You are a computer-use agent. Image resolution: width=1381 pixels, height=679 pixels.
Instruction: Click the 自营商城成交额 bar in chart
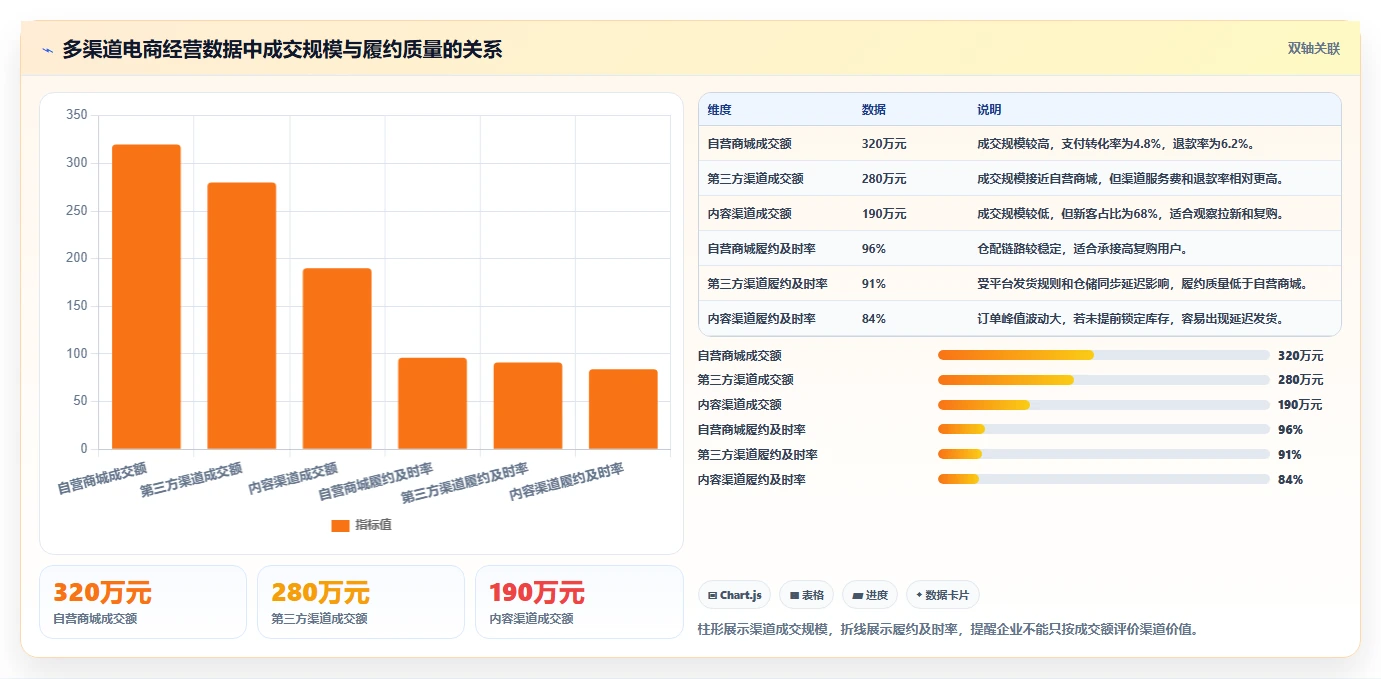click(x=146, y=297)
